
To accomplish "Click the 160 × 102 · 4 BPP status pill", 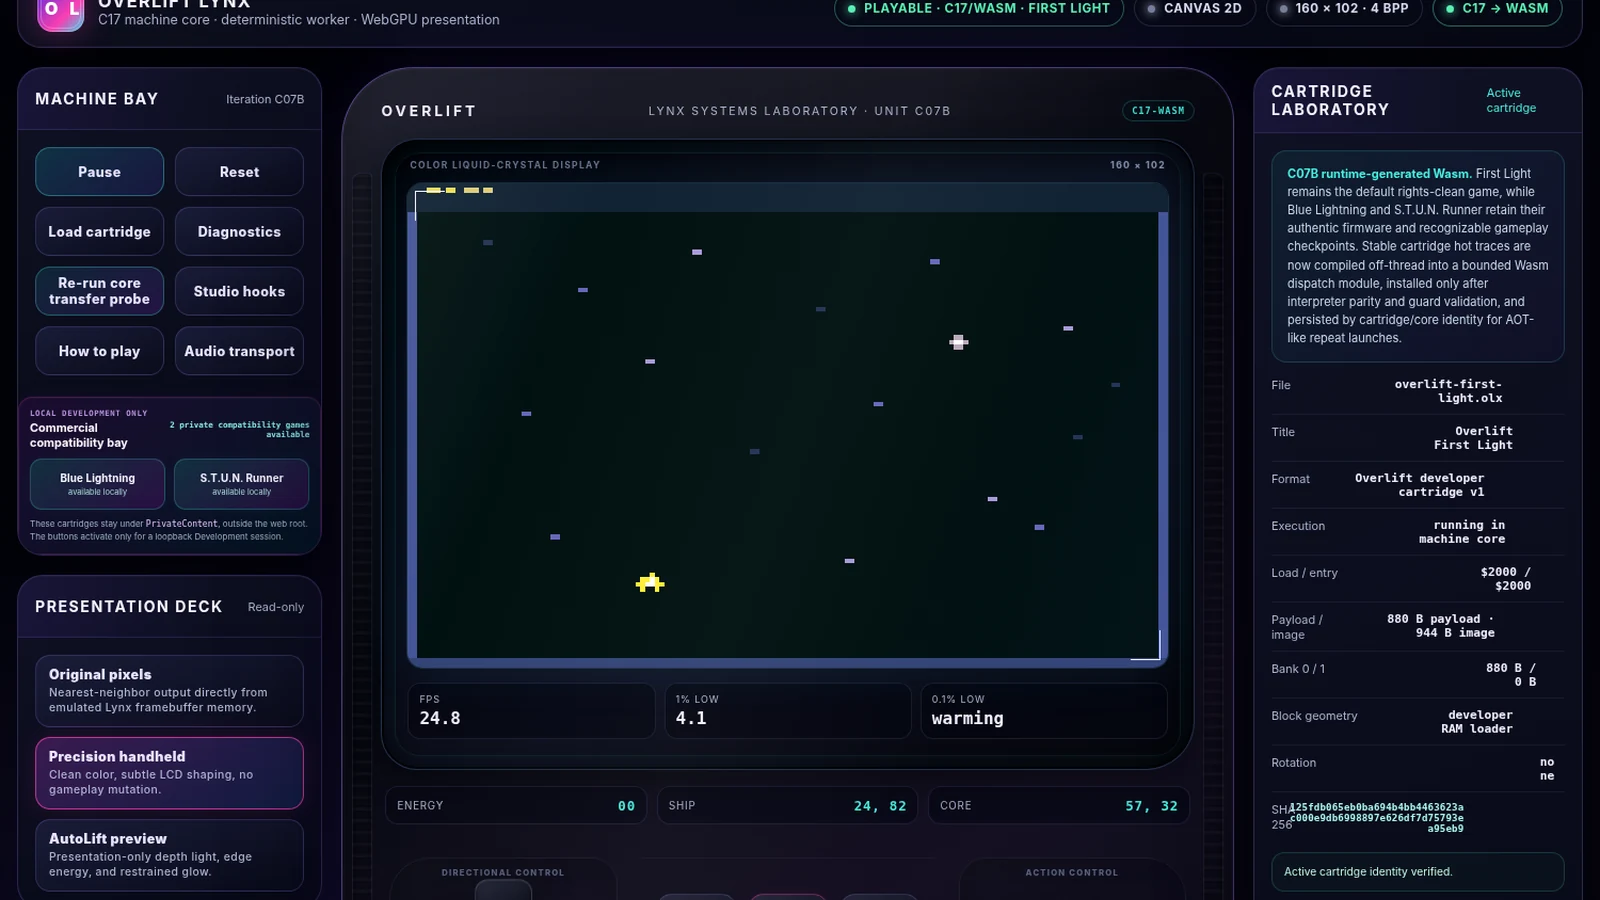I will (1344, 9).
